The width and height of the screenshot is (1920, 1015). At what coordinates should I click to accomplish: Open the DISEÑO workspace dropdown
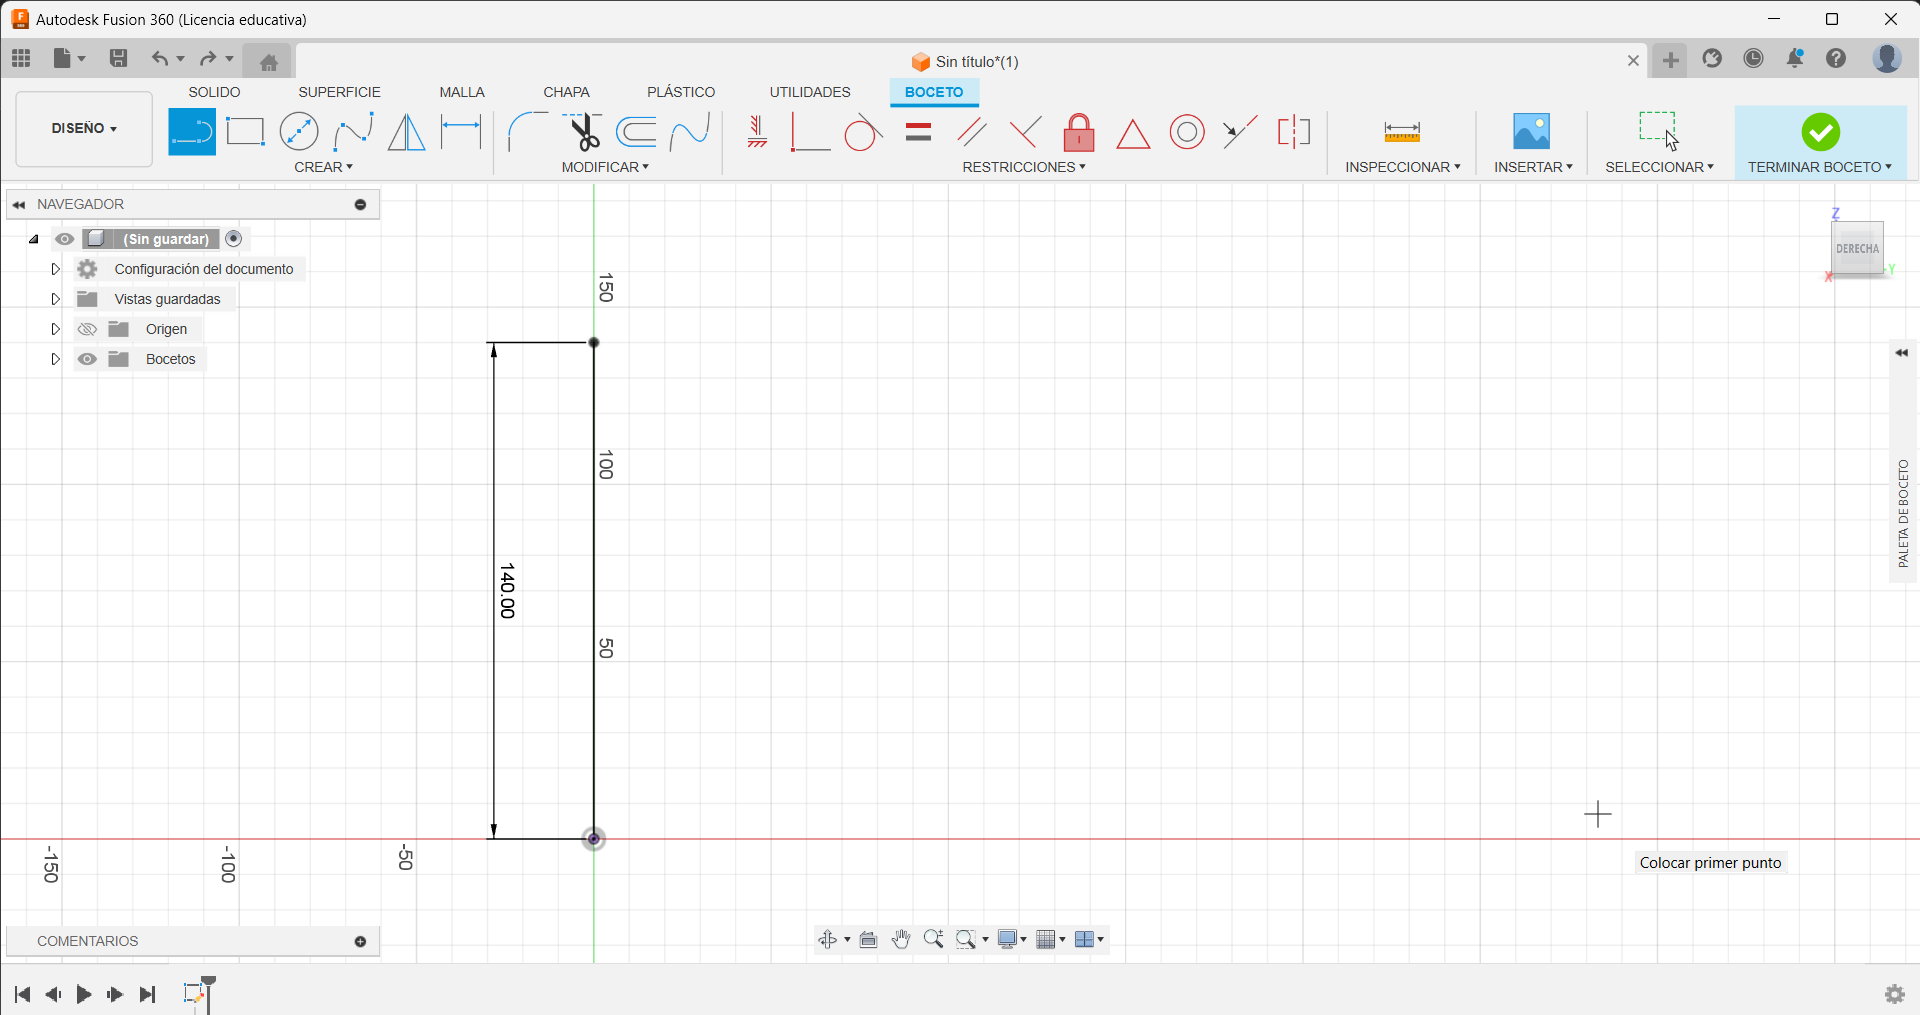point(84,128)
